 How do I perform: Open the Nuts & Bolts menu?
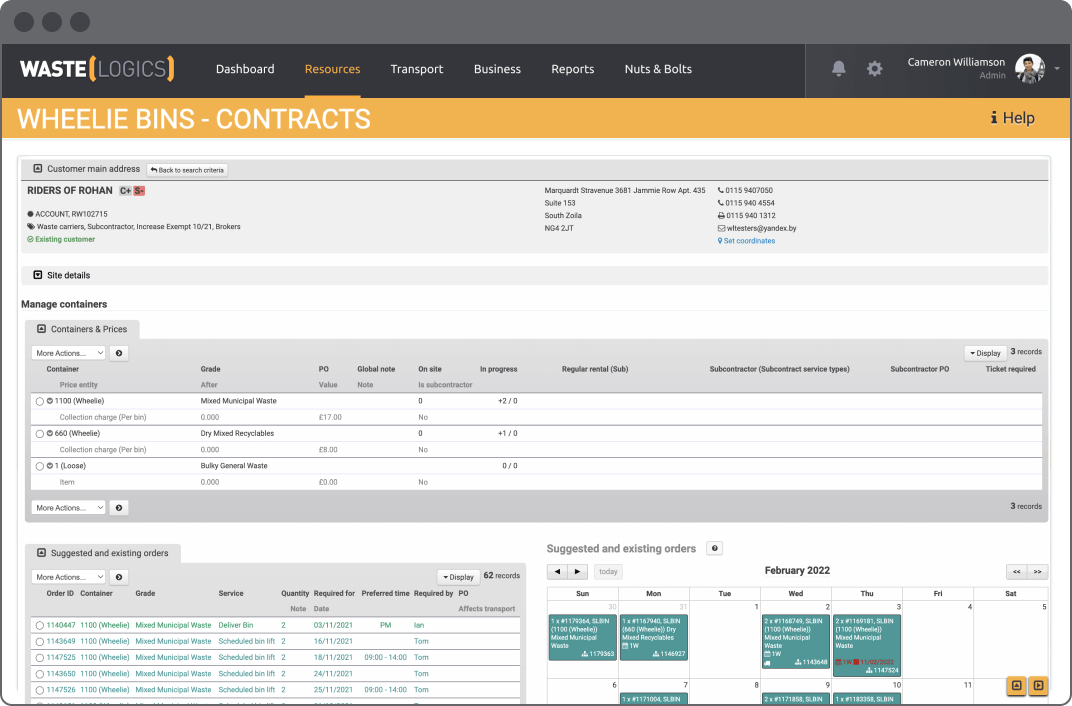point(658,69)
